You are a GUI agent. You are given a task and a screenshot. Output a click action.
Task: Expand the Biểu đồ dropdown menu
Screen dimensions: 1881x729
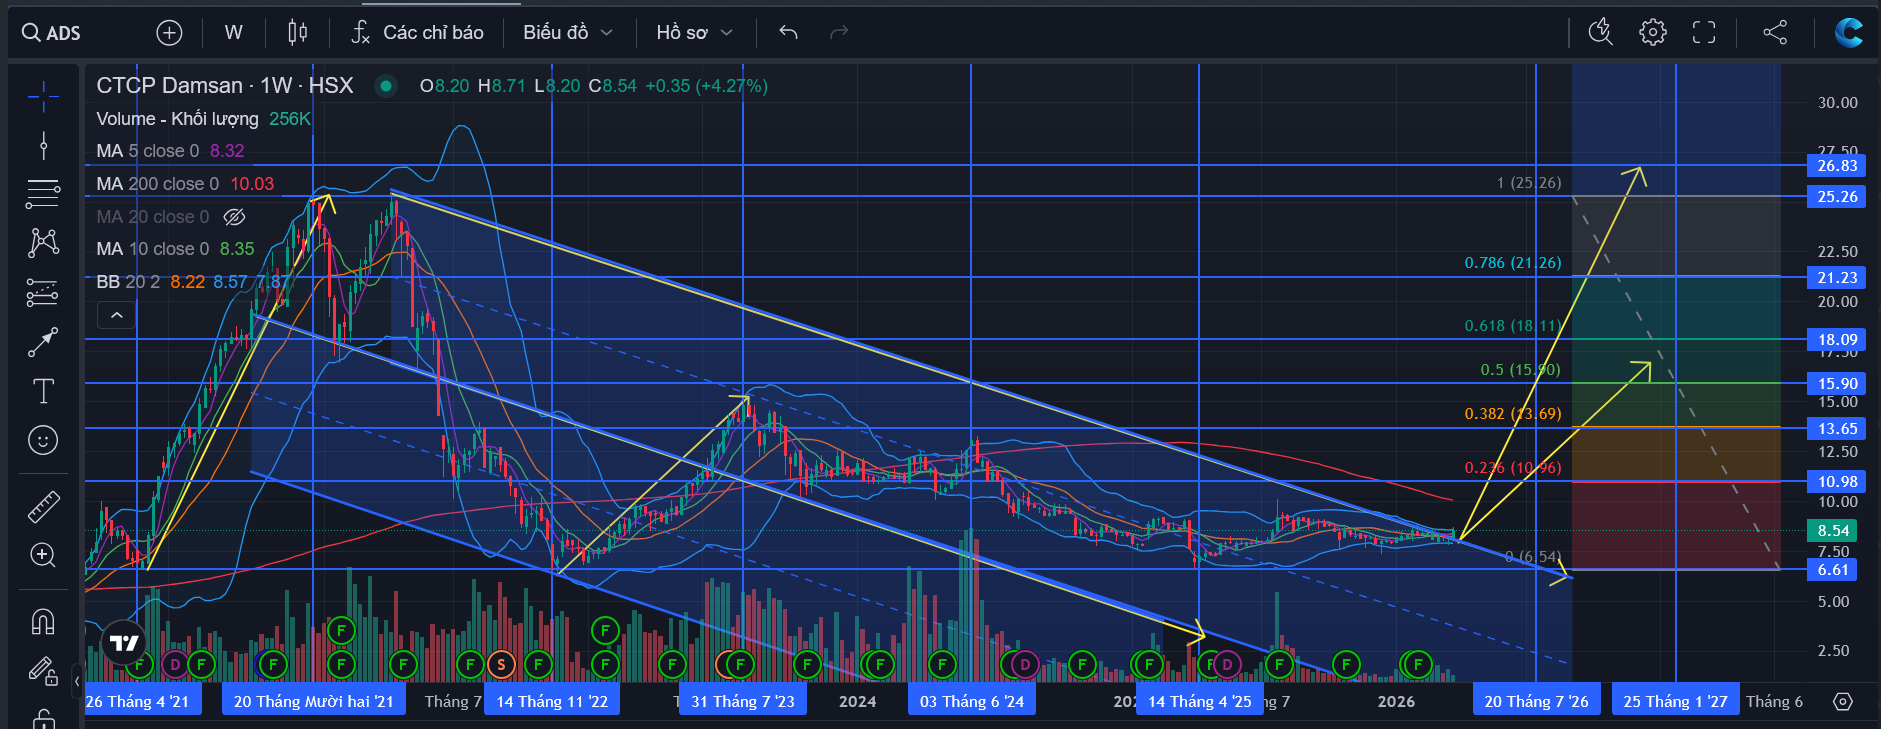(568, 33)
